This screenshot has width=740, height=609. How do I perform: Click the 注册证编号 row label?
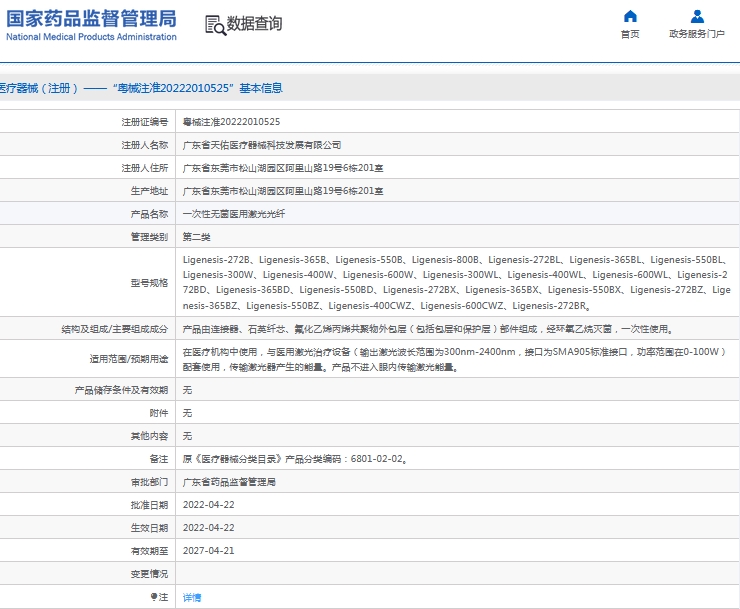click(145, 122)
